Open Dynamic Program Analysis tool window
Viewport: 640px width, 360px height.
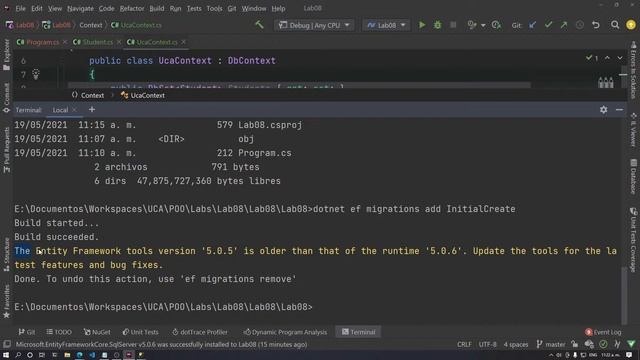tap(285, 332)
